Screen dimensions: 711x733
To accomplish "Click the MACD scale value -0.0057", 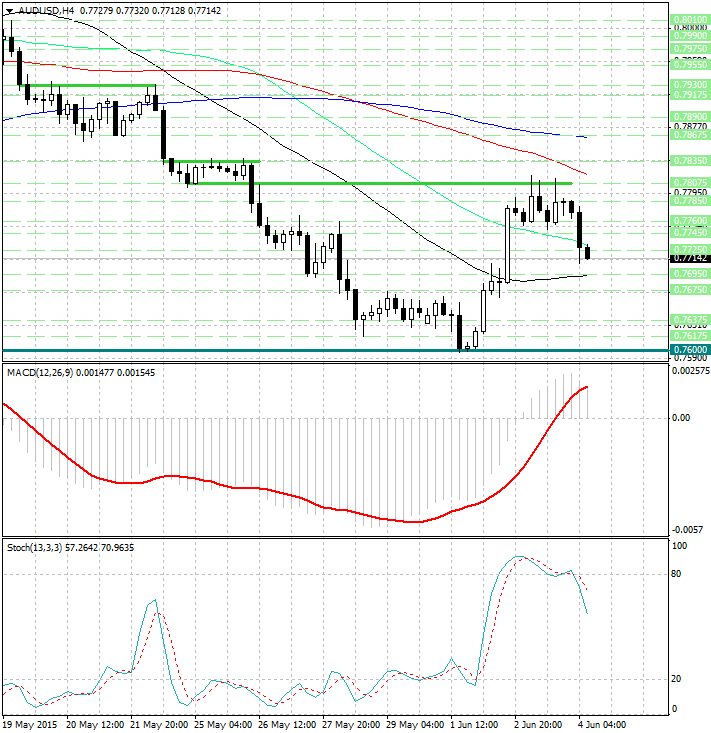I will [687, 530].
